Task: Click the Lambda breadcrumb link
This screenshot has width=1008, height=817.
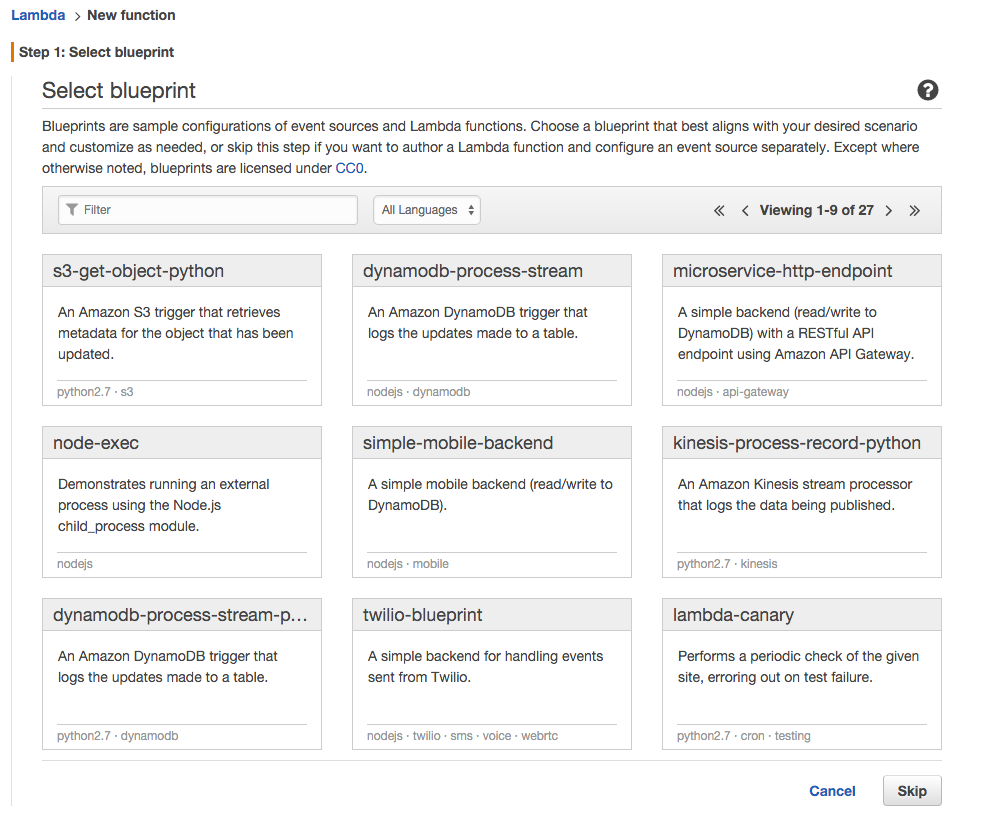Action: coord(38,15)
